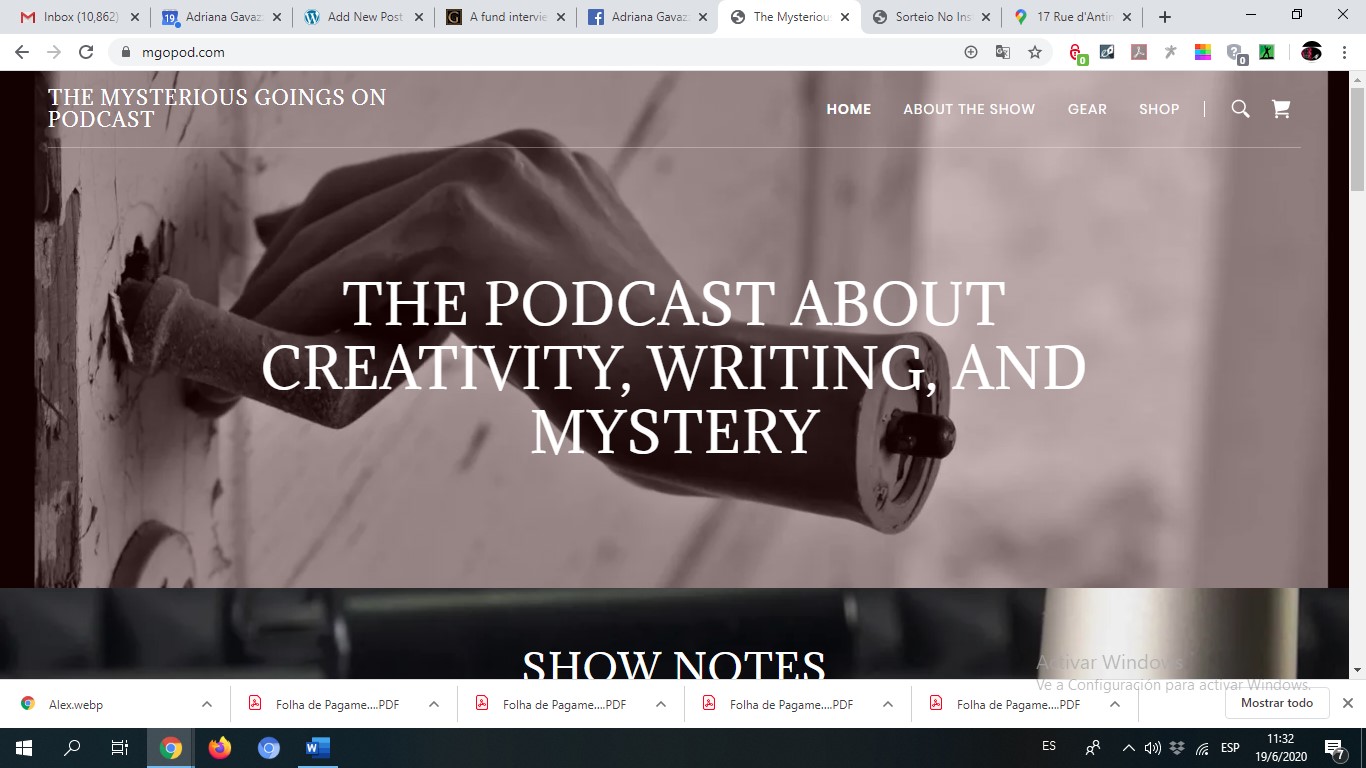Click the browser reload button
Screen dimensions: 1366x768
(x=86, y=52)
